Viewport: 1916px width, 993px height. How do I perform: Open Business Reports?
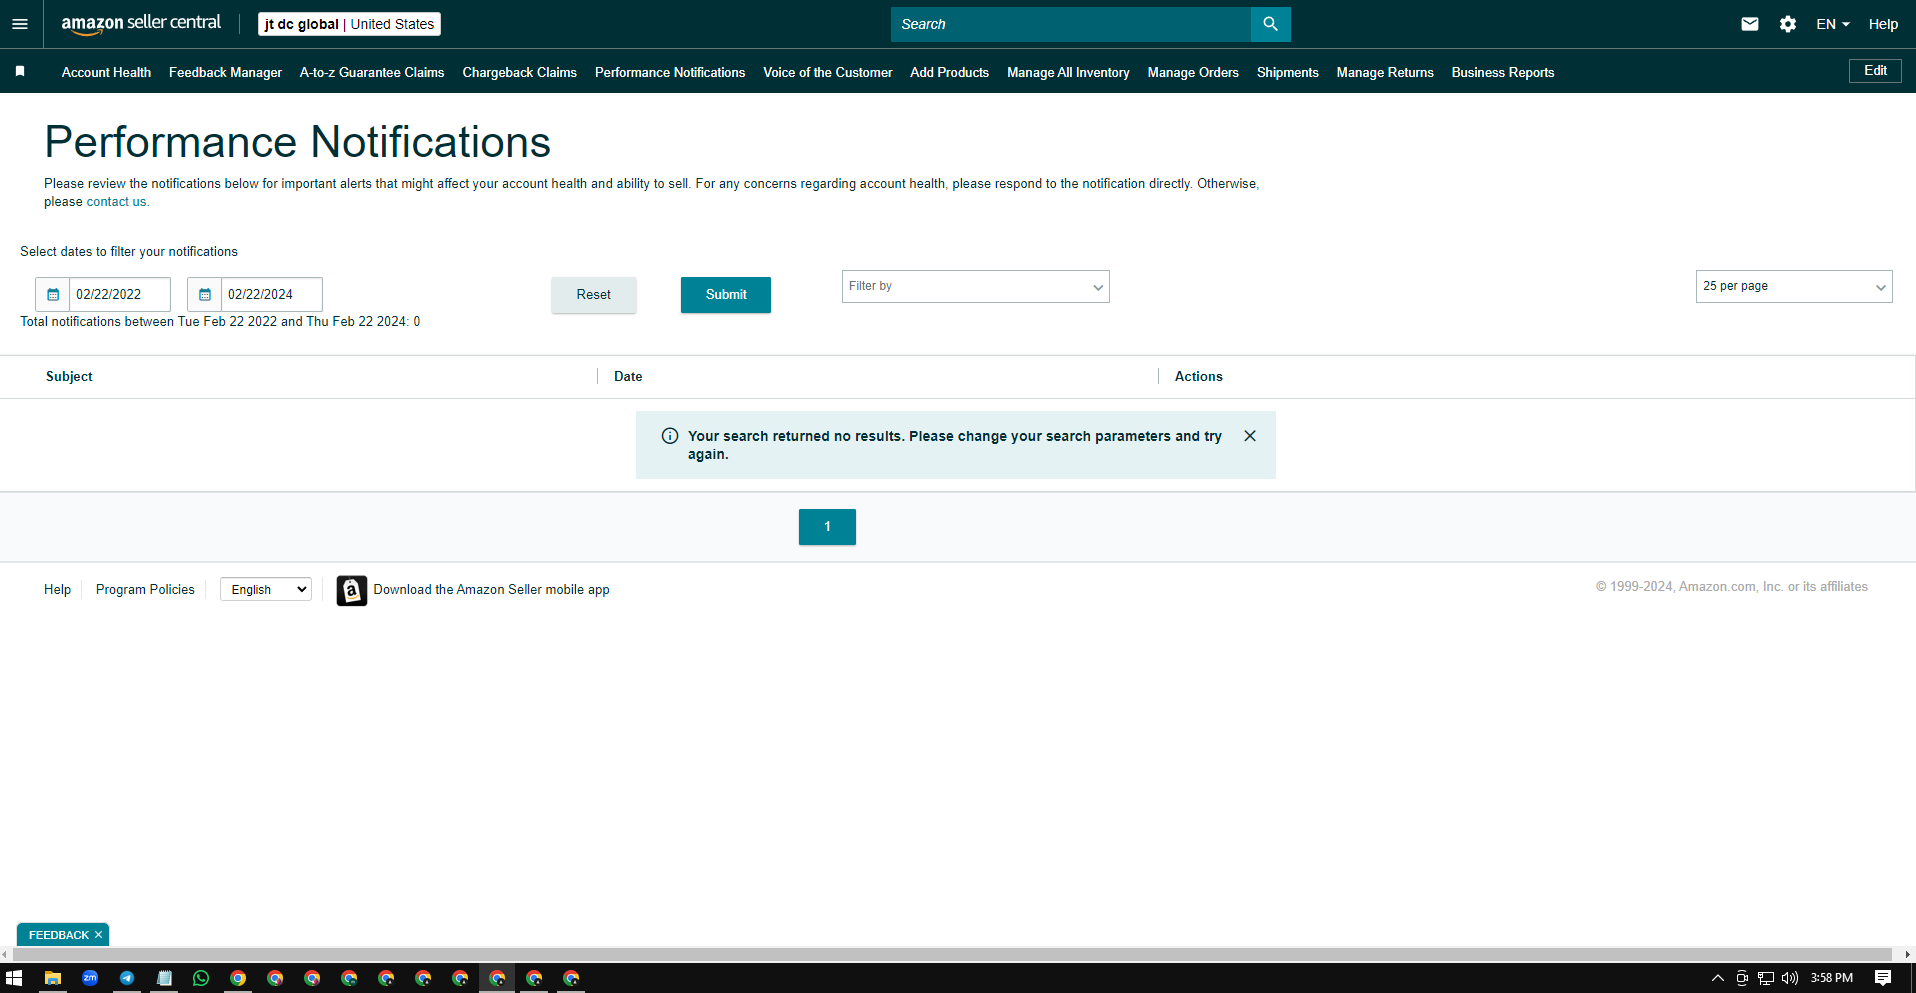[1503, 72]
